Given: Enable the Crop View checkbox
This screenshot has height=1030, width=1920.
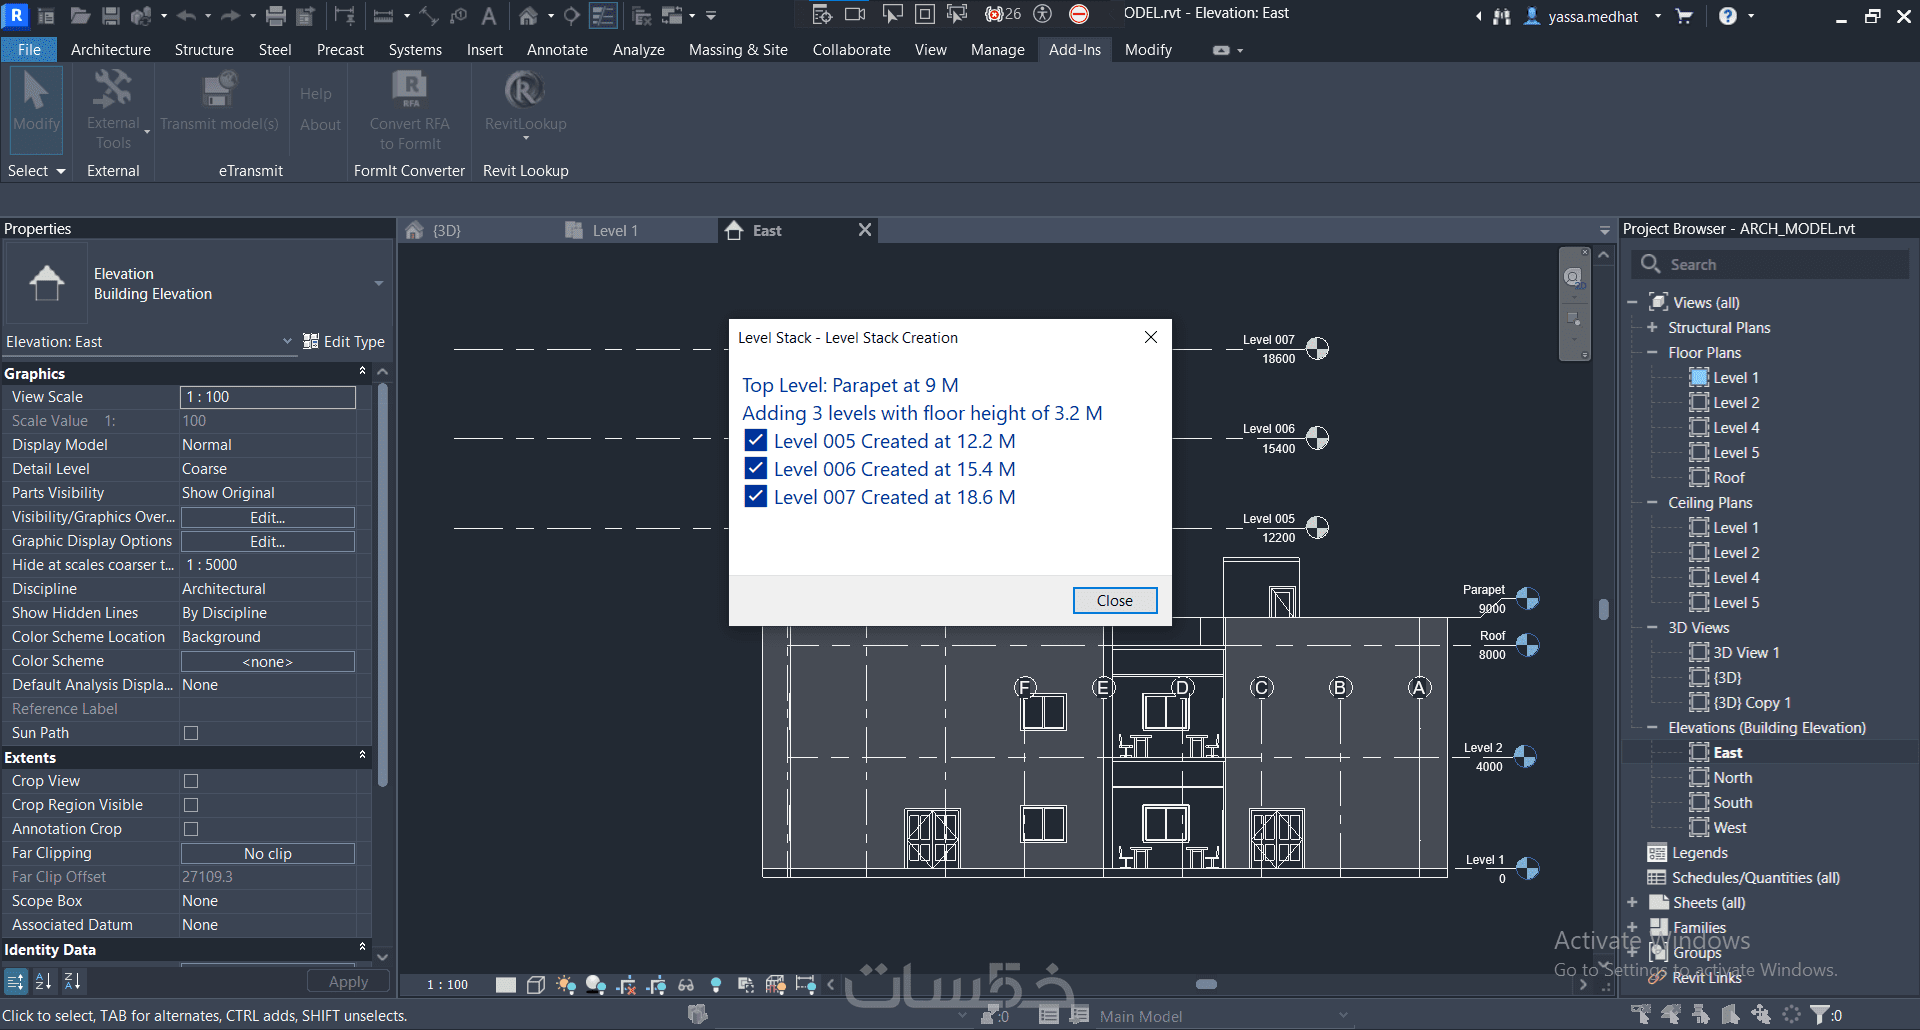Looking at the screenshot, I should click(x=191, y=781).
